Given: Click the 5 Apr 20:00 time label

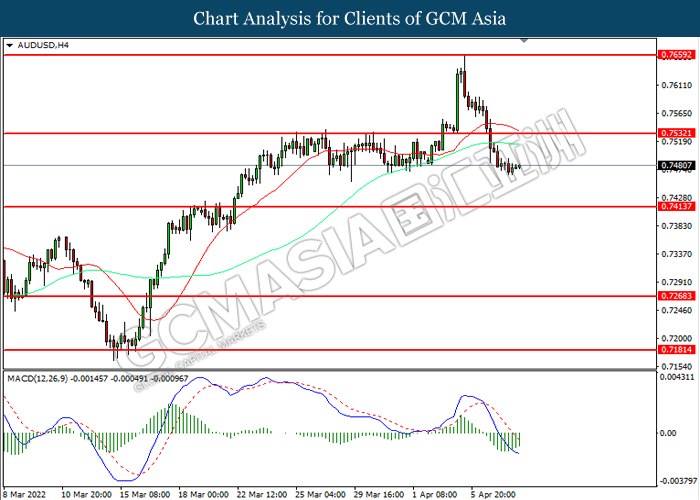Looking at the screenshot, I should (x=493, y=495).
